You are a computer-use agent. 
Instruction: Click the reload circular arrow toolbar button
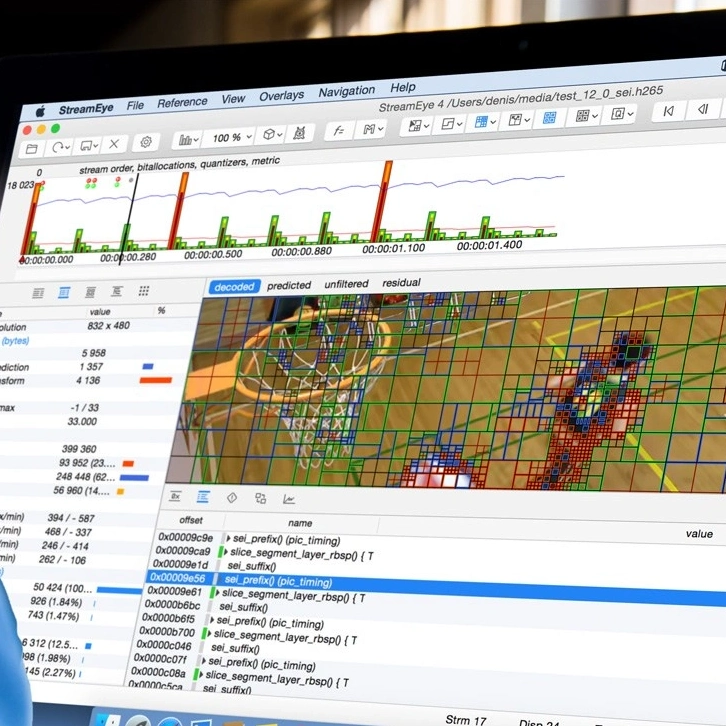pyautogui.click(x=61, y=147)
